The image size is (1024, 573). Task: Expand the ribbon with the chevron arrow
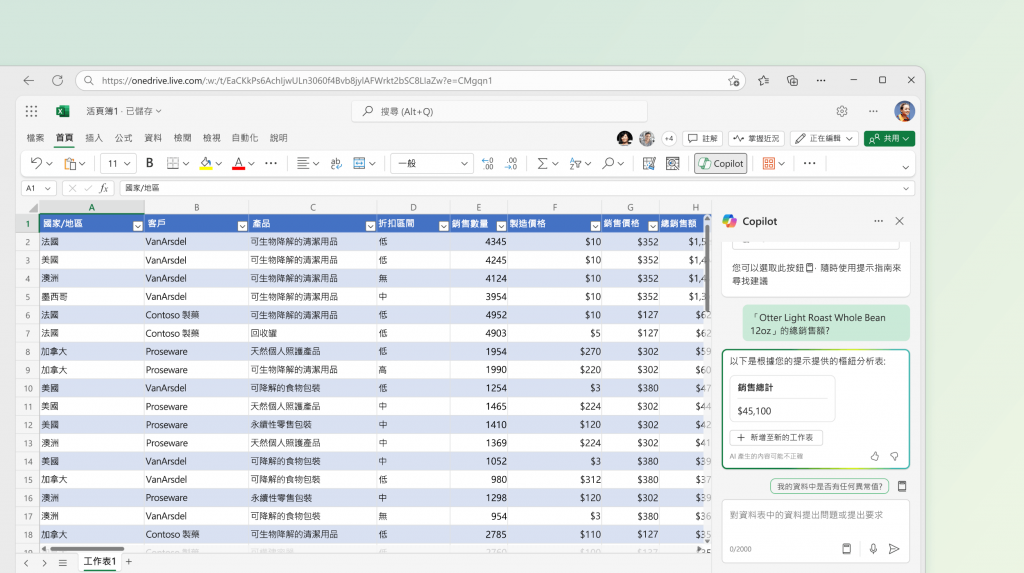905,167
